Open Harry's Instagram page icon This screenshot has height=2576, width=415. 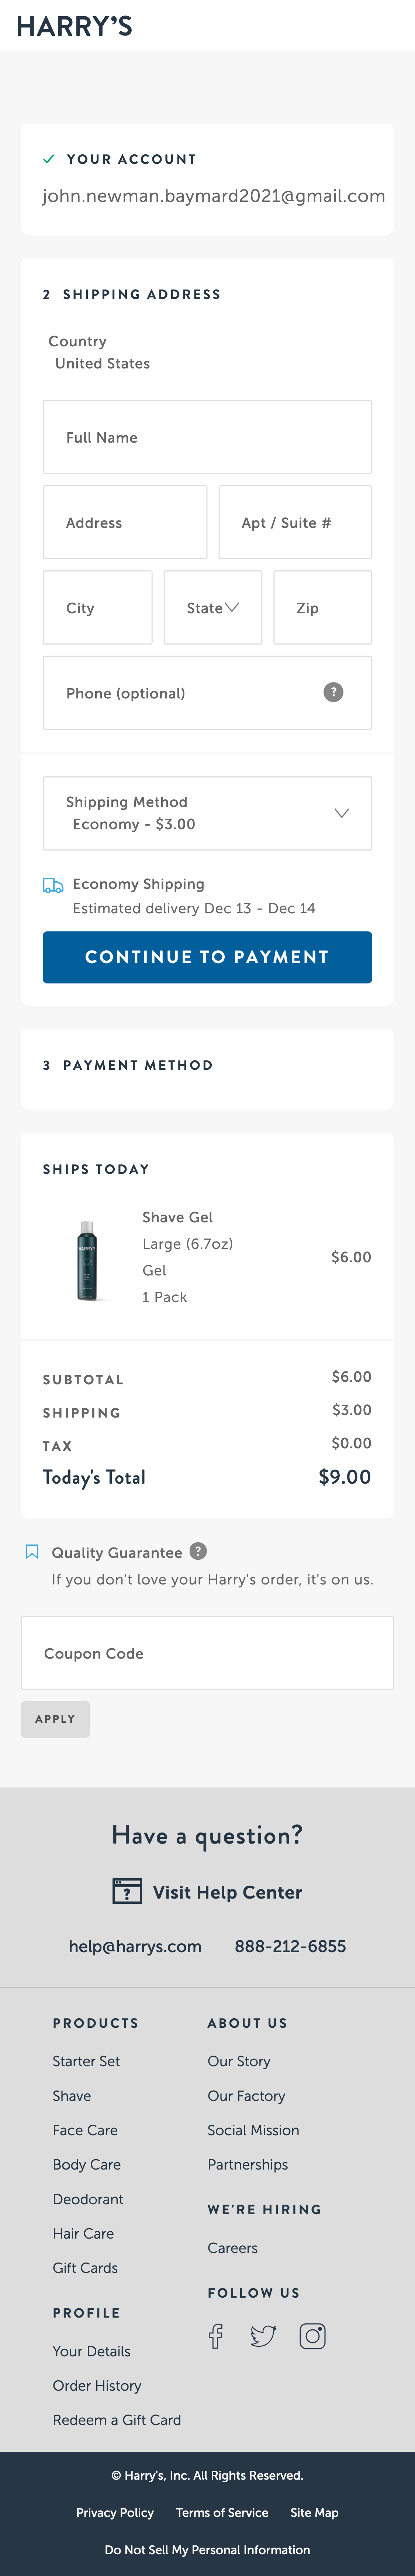pyautogui.click(x=312, y=2336)
